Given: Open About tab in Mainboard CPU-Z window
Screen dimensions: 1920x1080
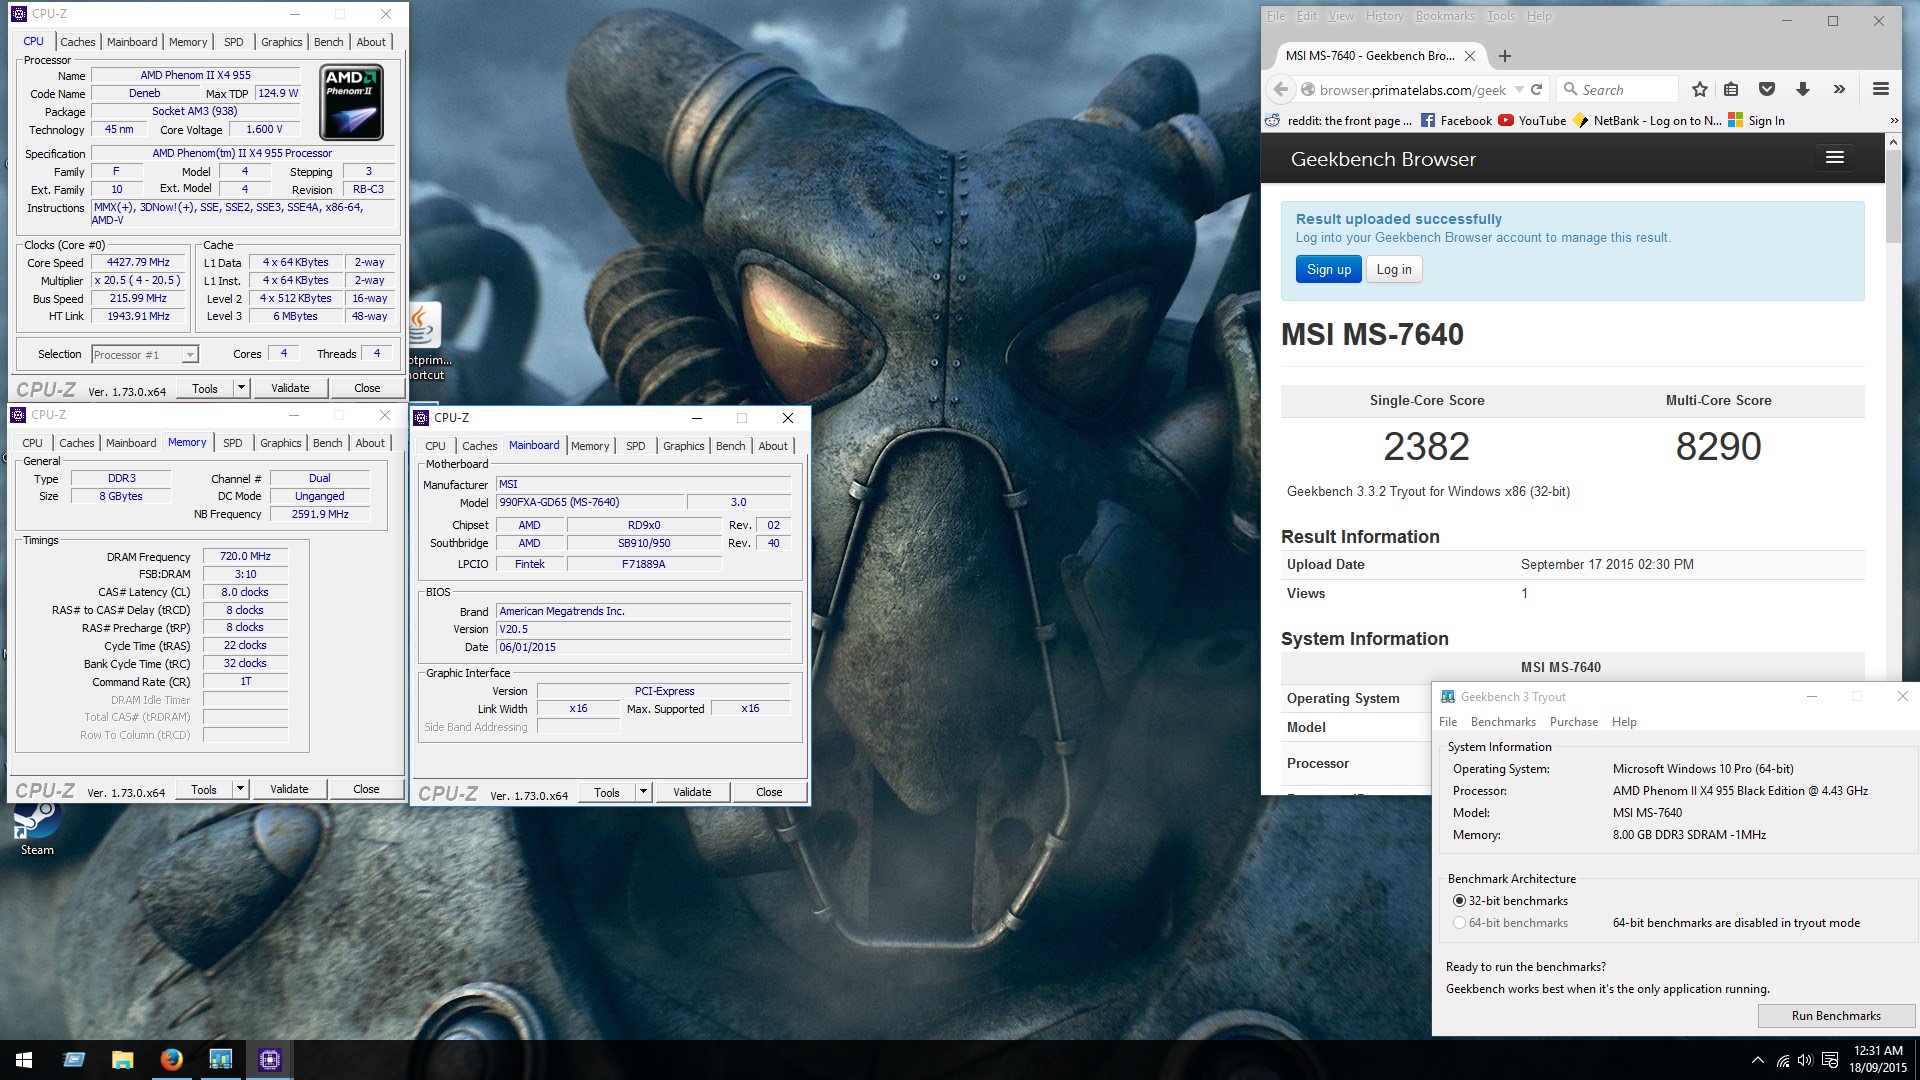Looking at the screenshot, I should pos(773,446).
